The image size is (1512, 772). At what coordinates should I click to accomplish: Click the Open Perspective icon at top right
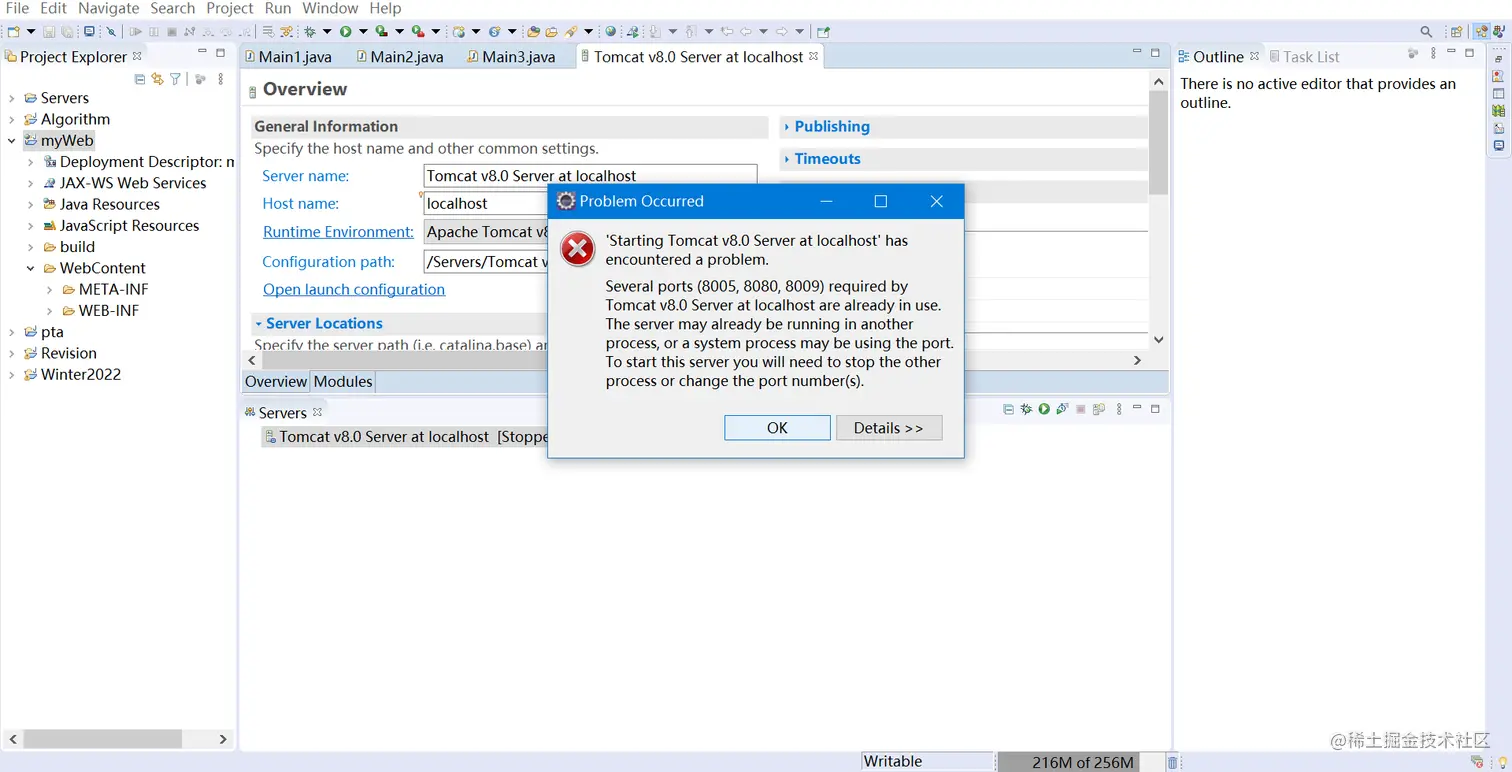pyautogui.click(x=1456, y=32)
